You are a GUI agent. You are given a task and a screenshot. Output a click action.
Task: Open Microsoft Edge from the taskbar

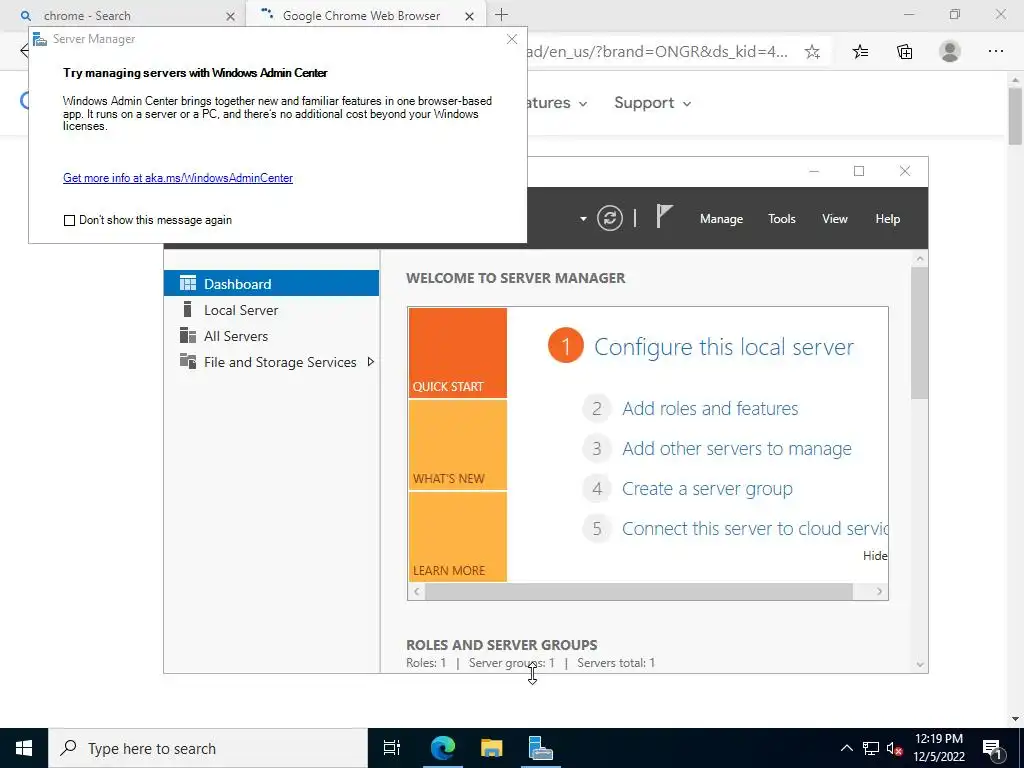(x=443, y=748)
